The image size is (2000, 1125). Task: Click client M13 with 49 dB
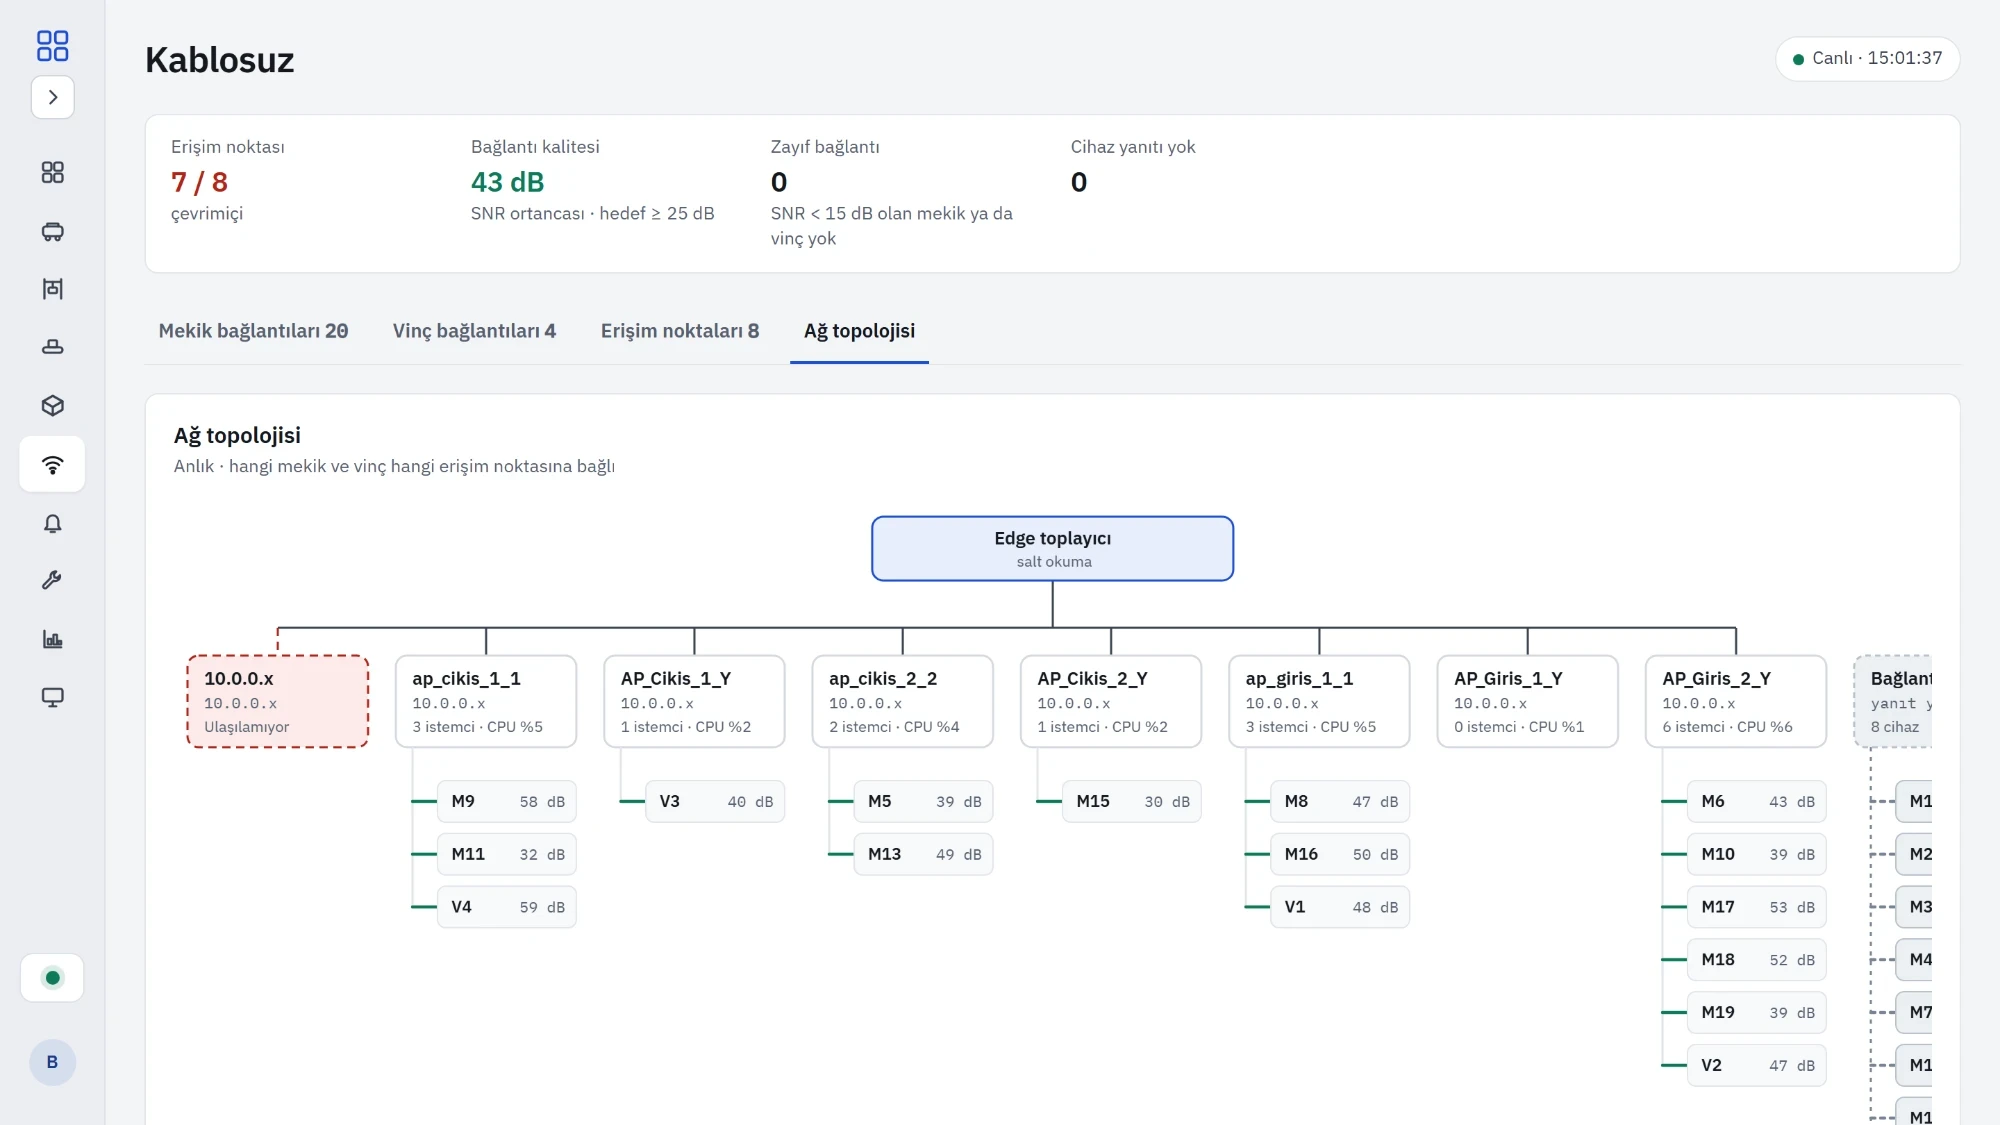[x=923, y=854]
